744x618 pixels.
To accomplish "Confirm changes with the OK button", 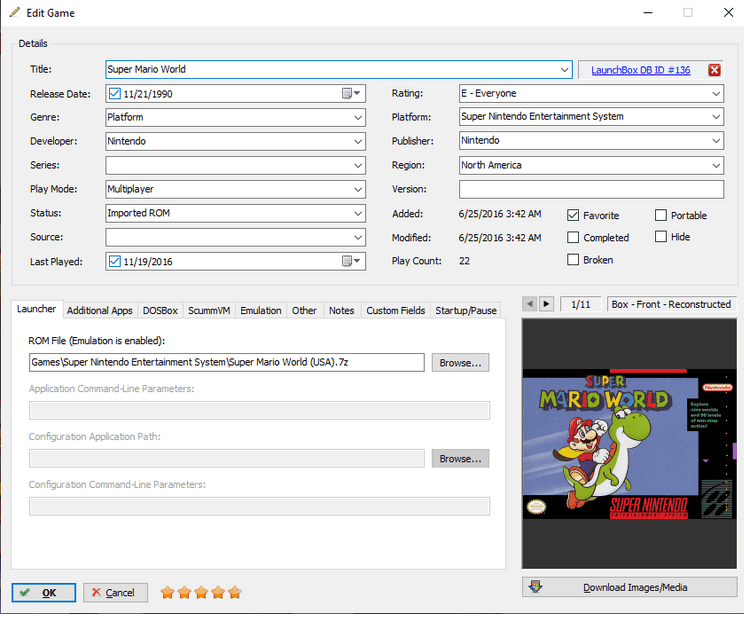I will tap(44, 592).
